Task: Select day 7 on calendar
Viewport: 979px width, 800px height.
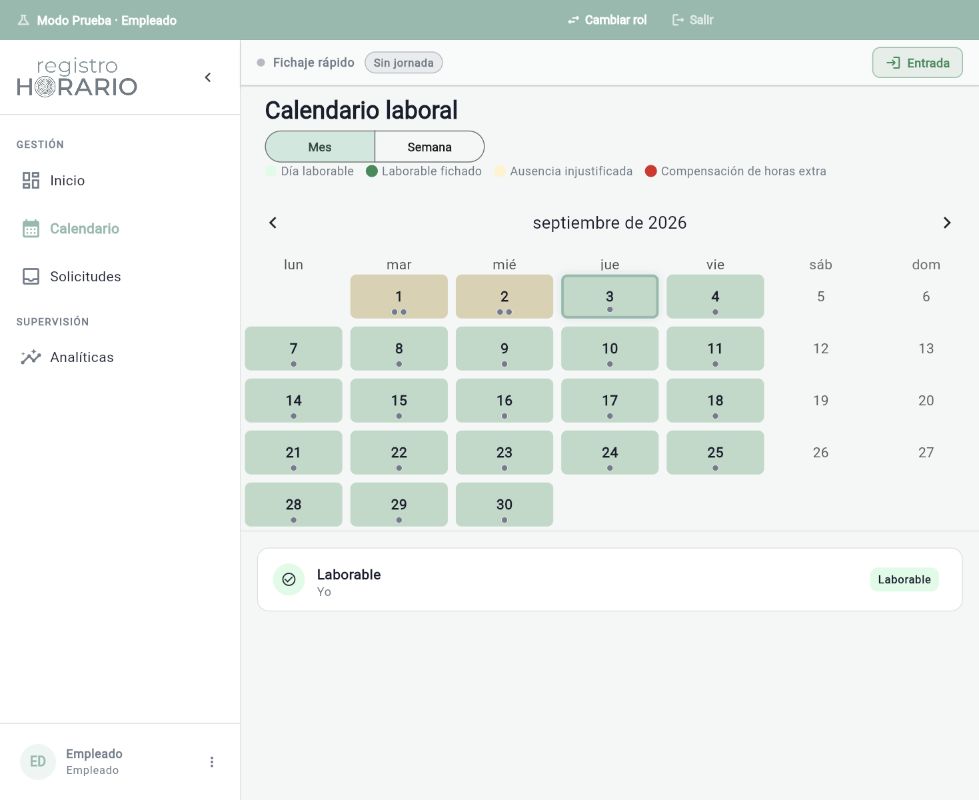Action: (293, 348)
